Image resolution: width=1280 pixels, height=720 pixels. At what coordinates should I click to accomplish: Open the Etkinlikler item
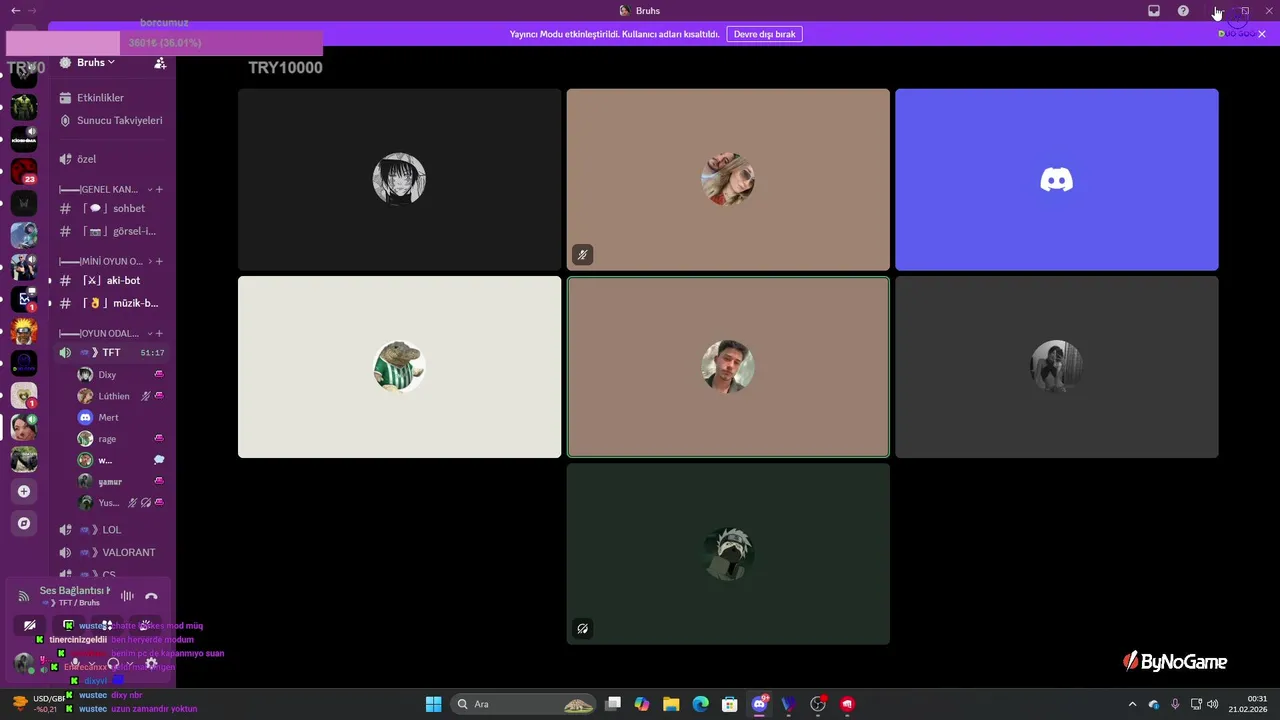tap(112, 98)
